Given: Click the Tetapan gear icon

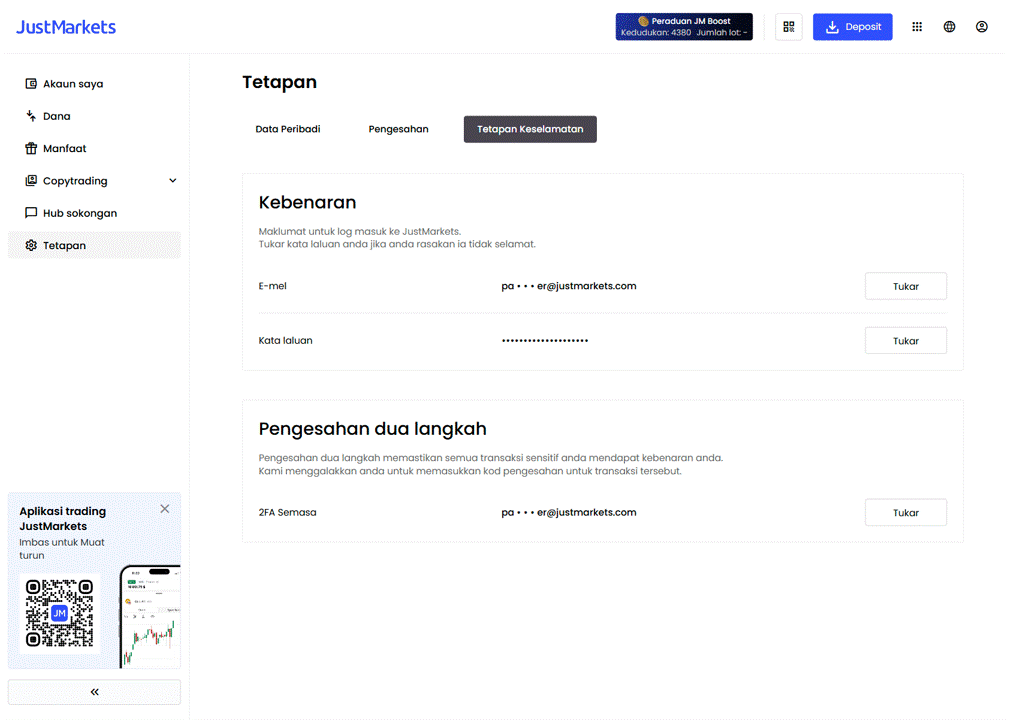Looking at the screenshot, I should point(31,245).
